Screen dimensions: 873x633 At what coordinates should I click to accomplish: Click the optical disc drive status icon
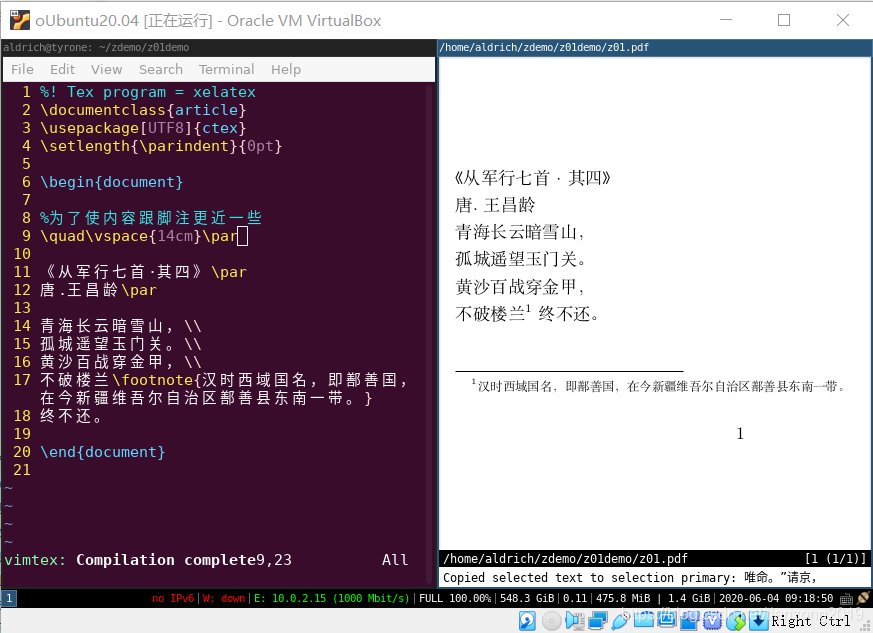[552, 621]
